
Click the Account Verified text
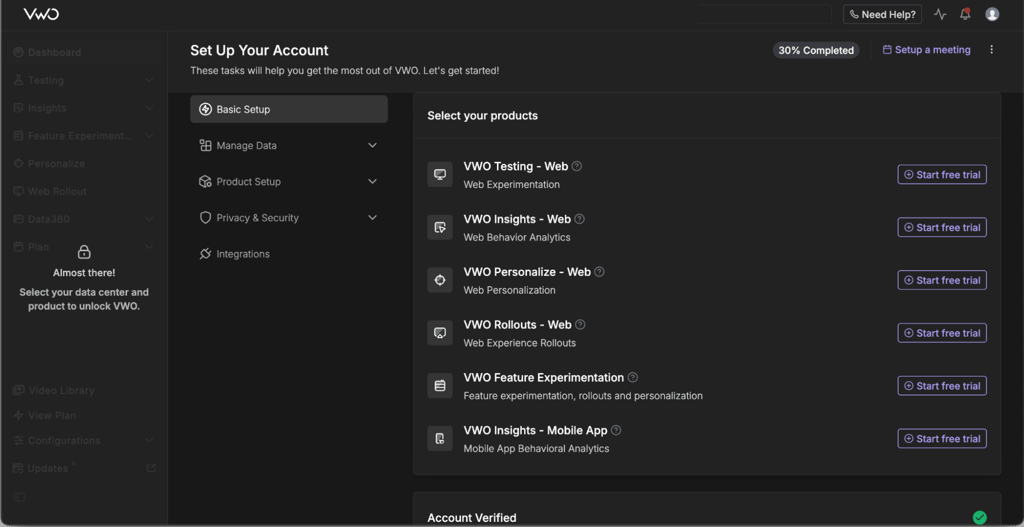472,518
